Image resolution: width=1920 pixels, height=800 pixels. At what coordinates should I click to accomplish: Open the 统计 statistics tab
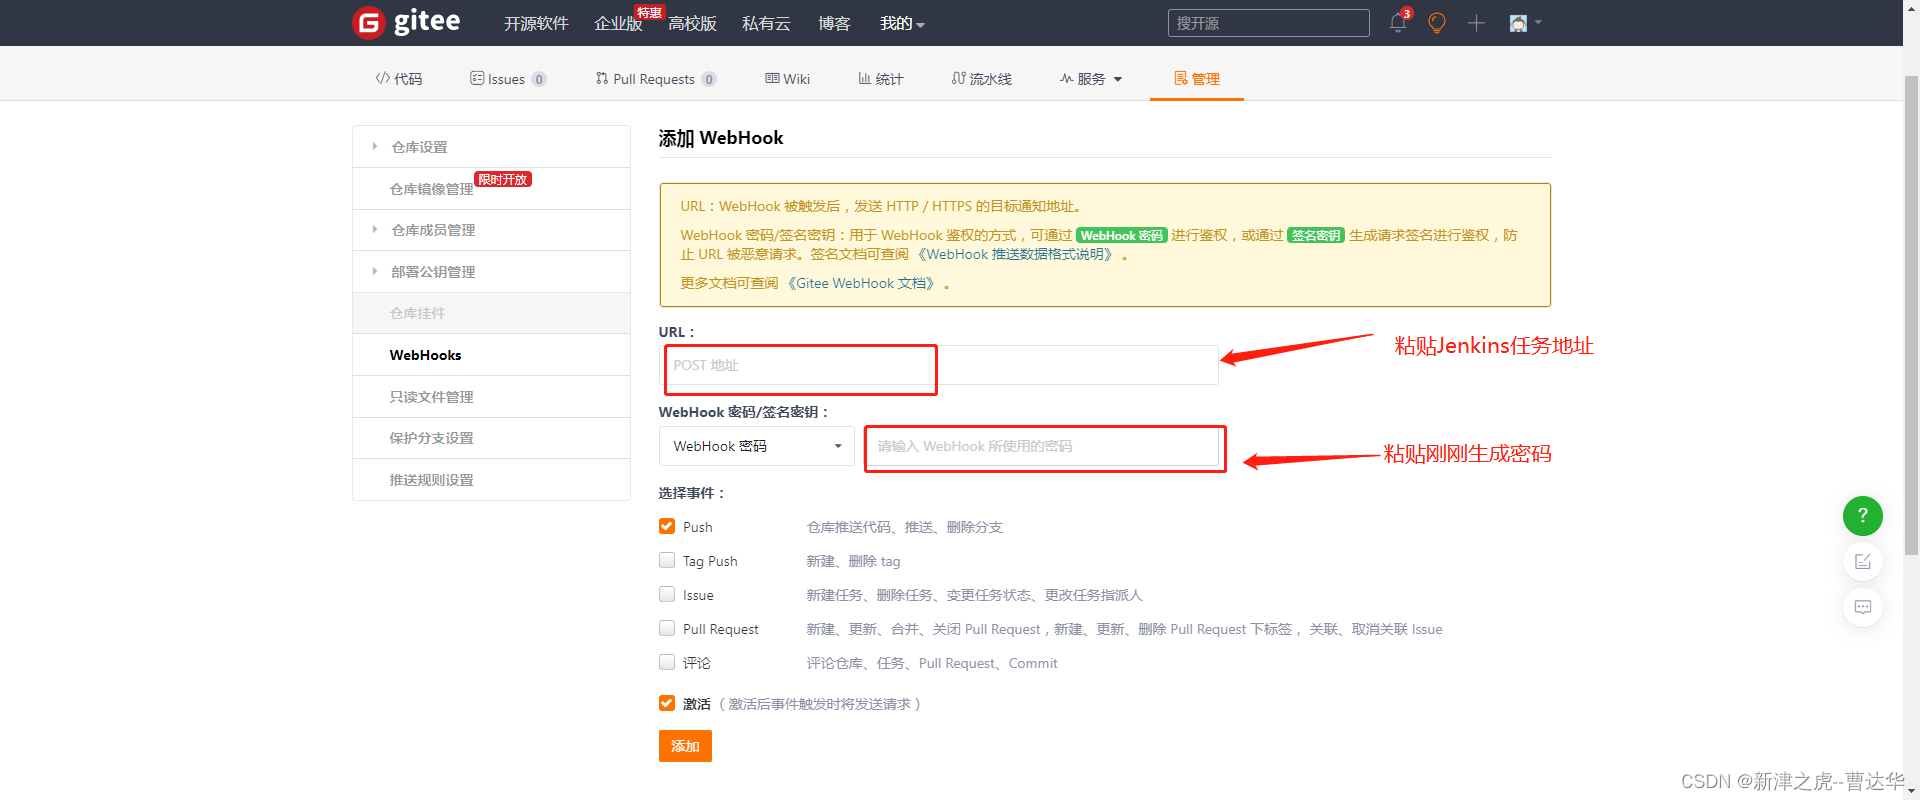(x=881, y=79)
